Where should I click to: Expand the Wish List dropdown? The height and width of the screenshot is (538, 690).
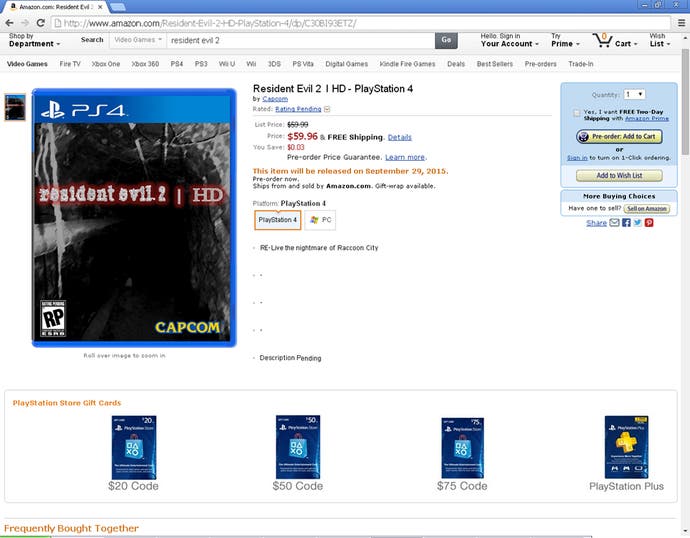click(660, 40)
